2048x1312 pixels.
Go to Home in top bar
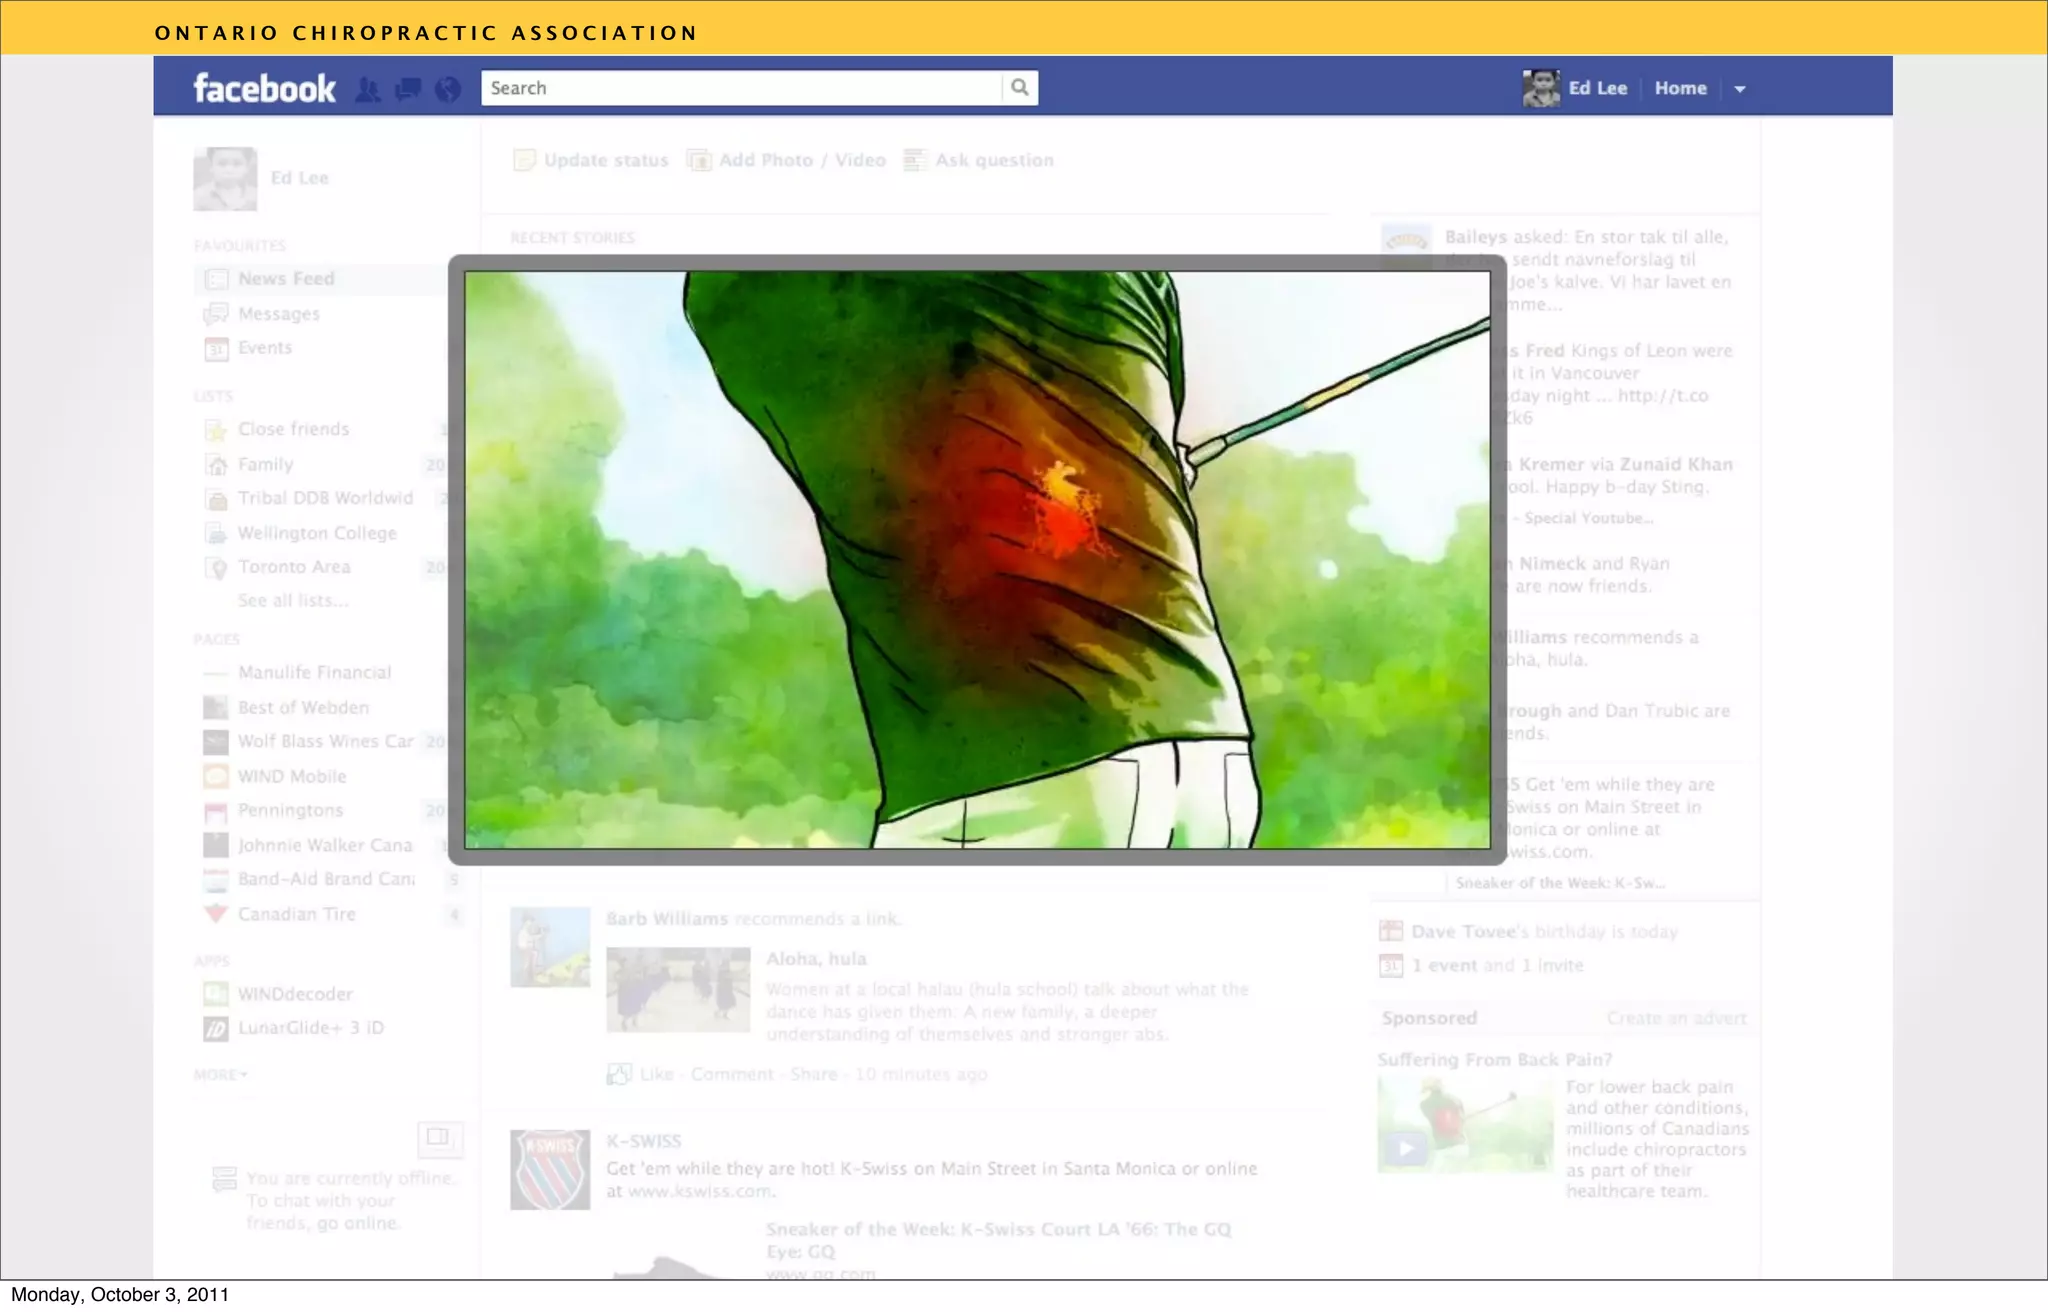(1680, 88)
